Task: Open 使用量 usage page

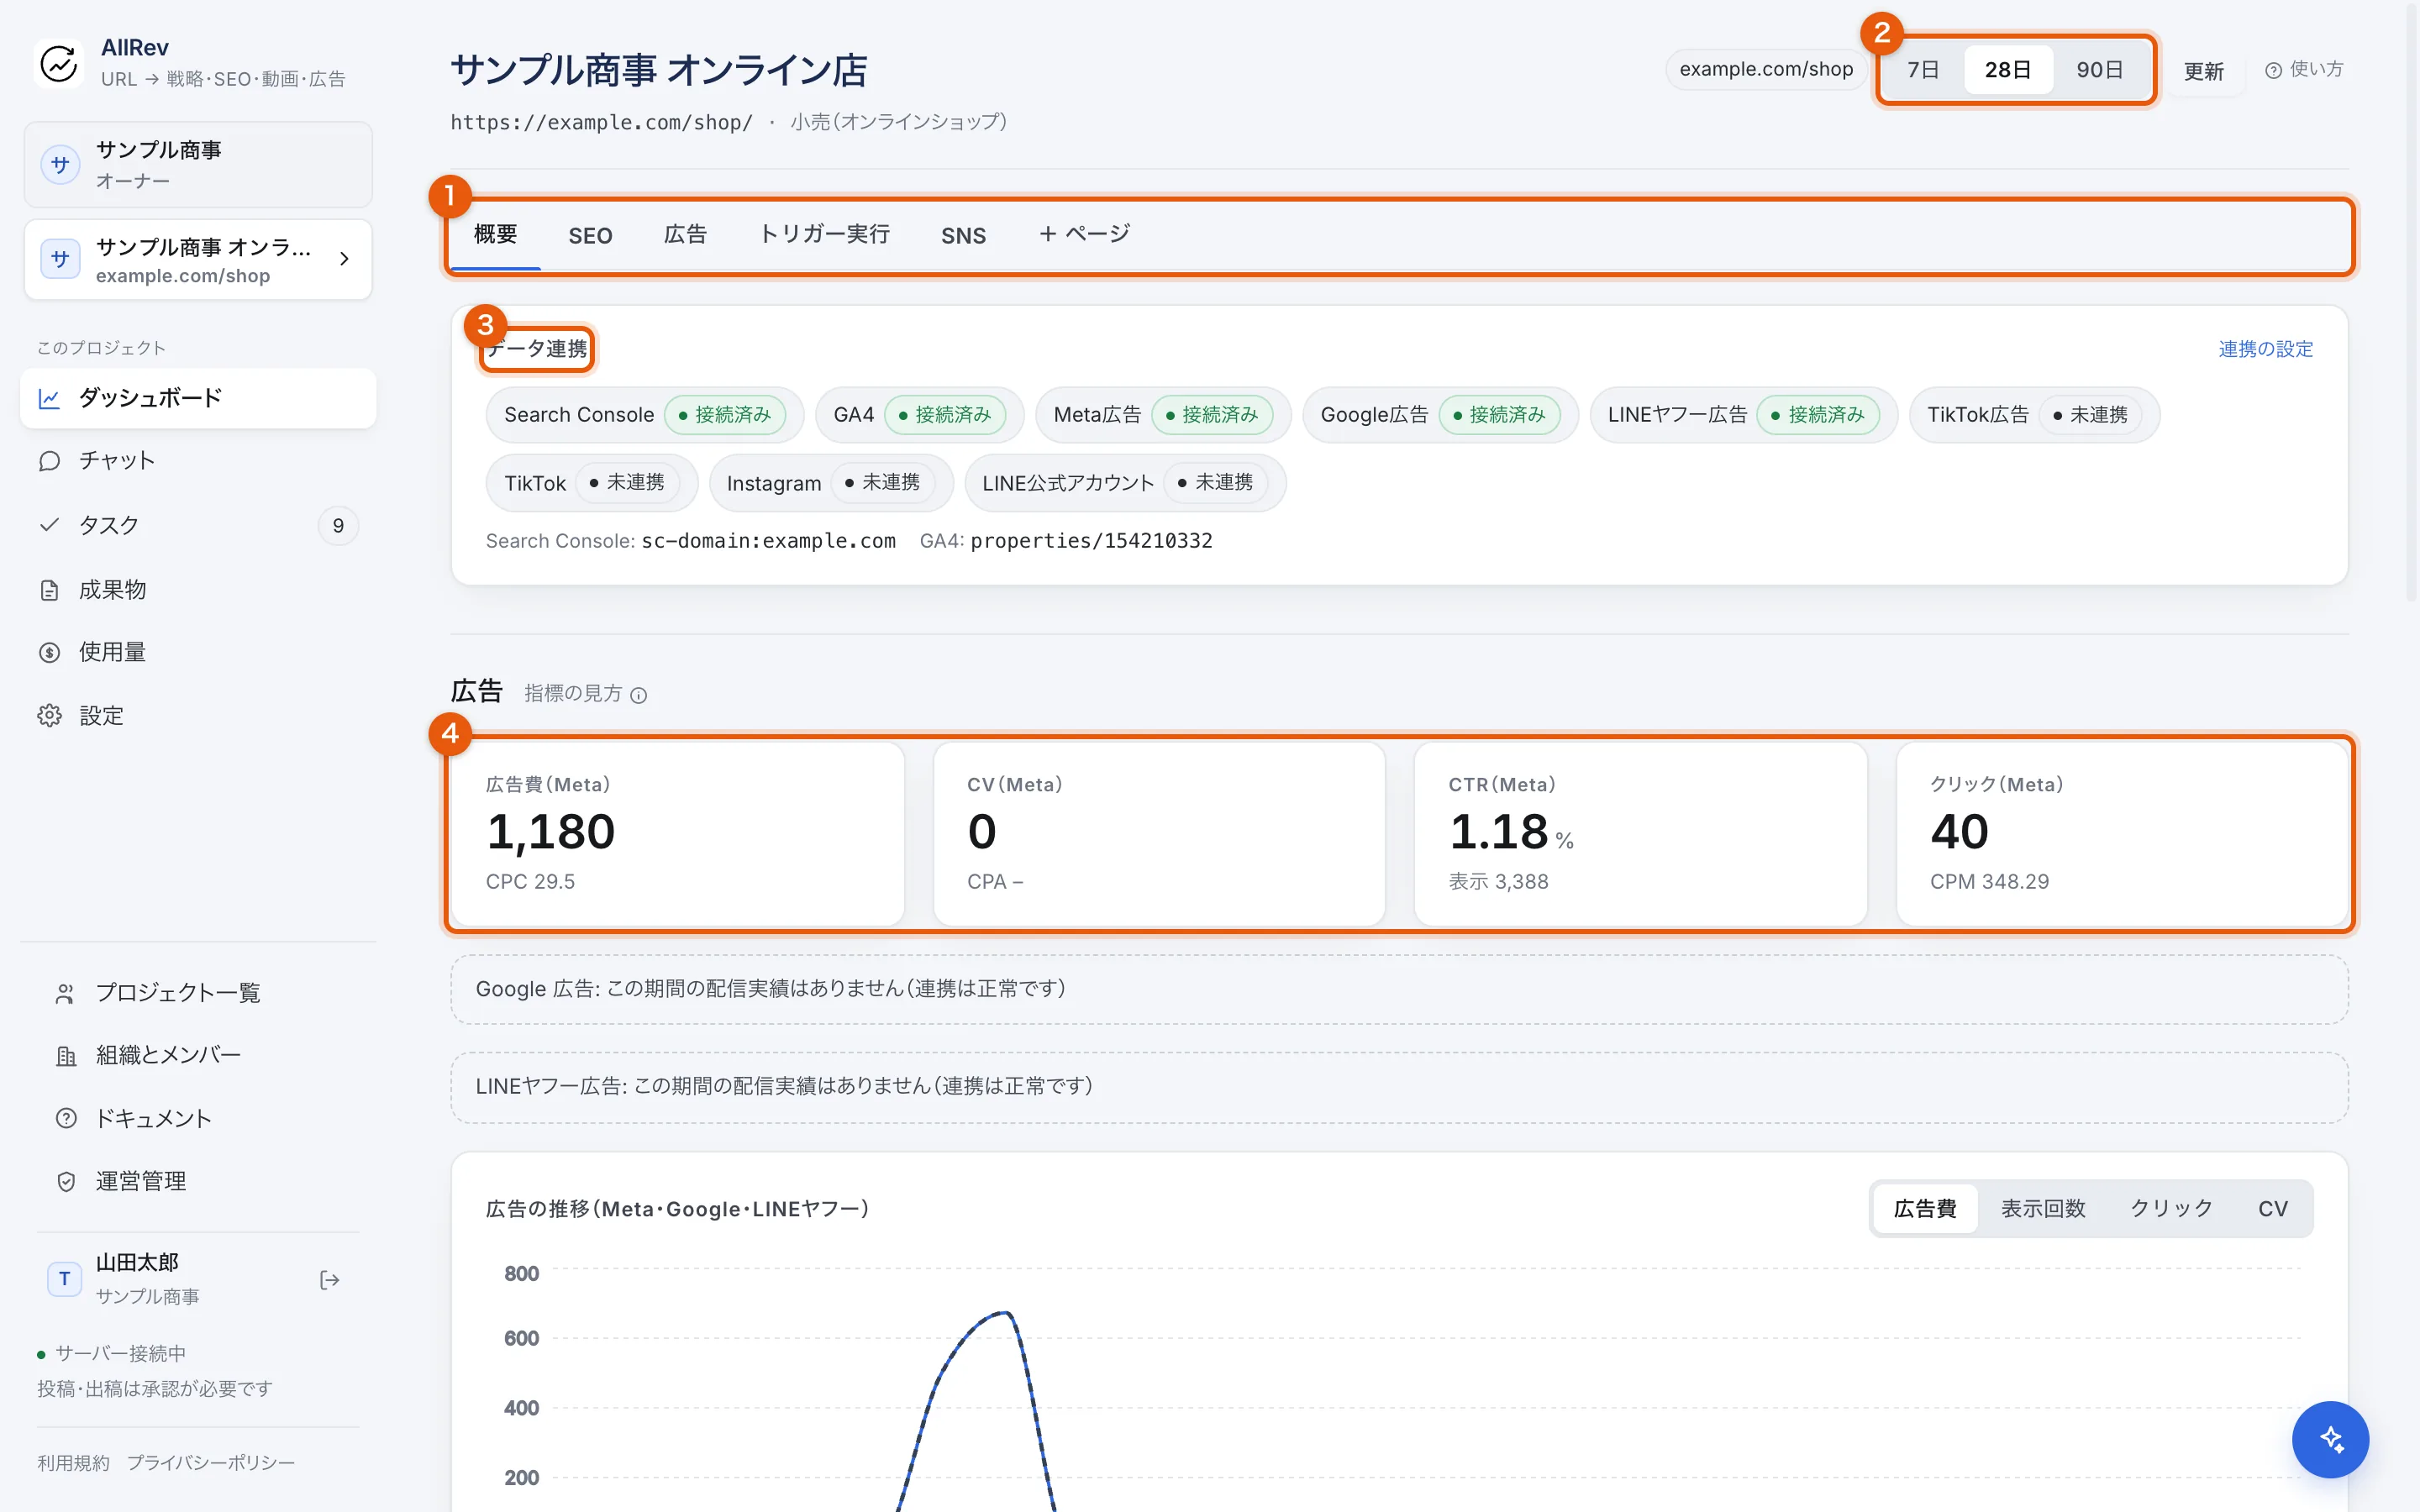Action: click(198, 652)
